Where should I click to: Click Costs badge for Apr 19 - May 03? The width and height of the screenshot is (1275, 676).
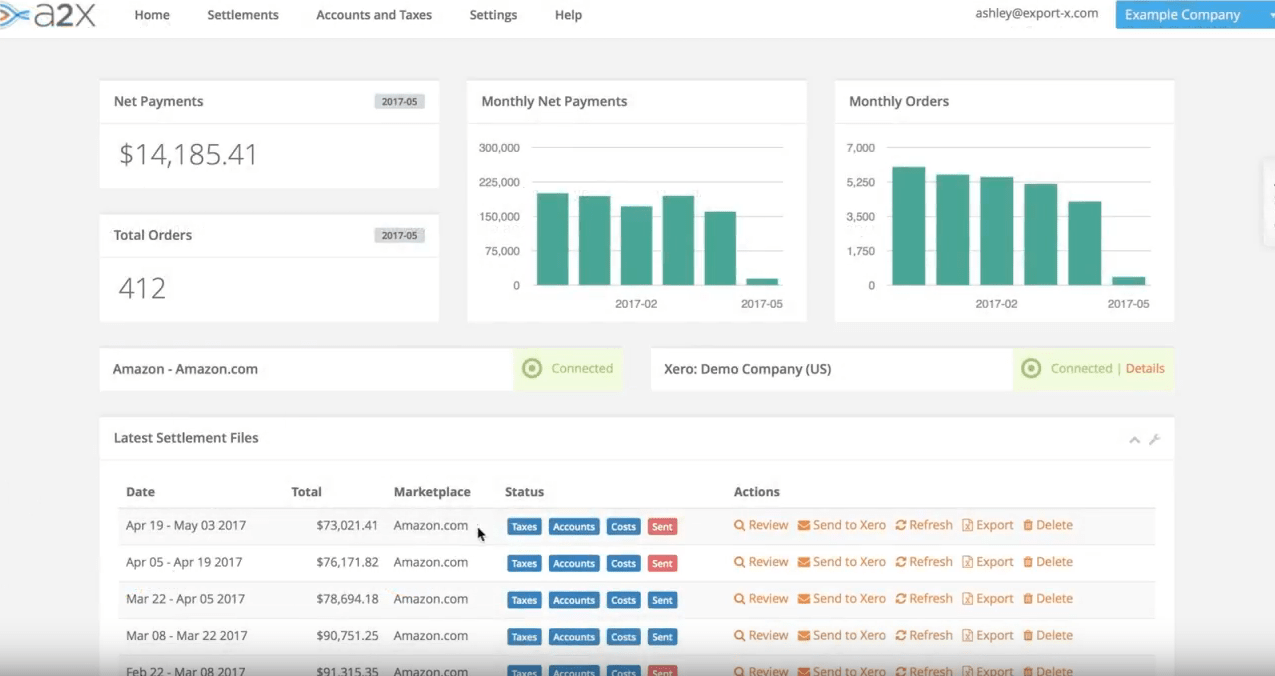tap(623, 527)
